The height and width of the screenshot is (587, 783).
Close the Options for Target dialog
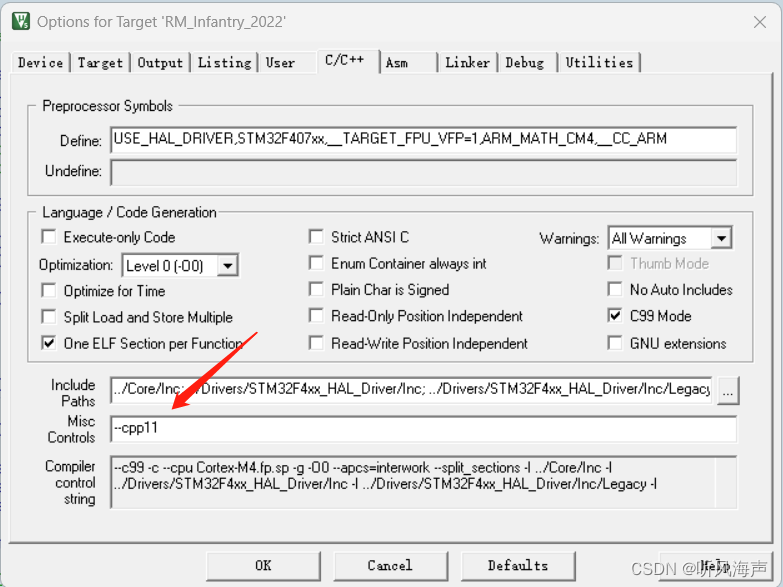click(760, 22)
